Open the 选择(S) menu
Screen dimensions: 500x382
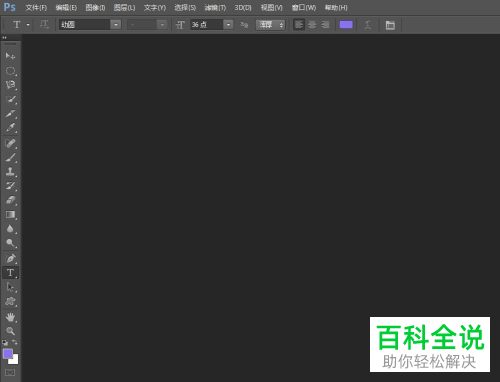coord(185,7)
